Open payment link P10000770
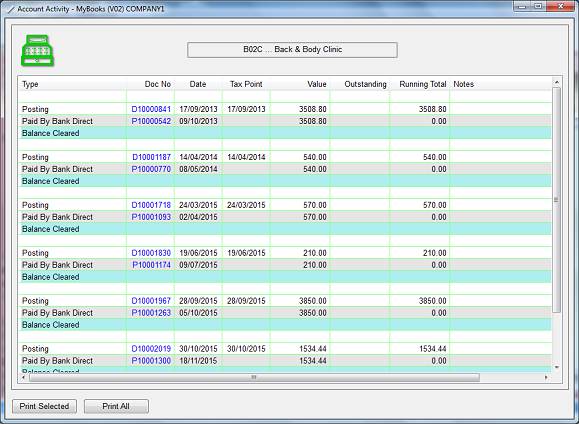The height and width of the screenshot is (424, 579). click(x=151, y=169)
